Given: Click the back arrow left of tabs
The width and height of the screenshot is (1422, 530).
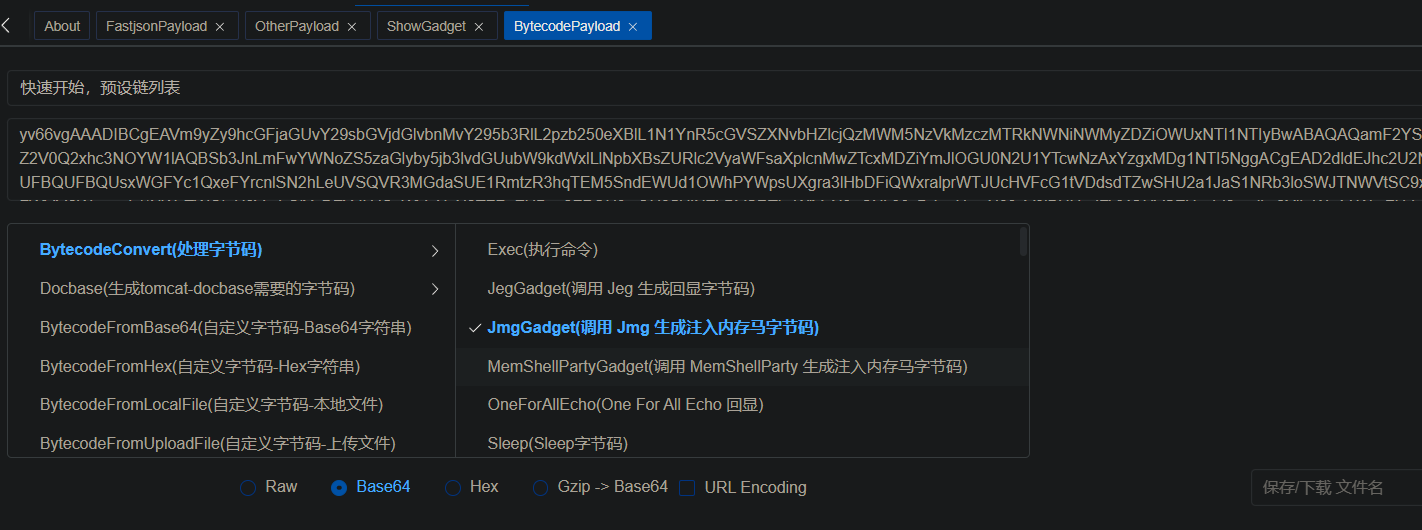Looking at the screenshot, I should click(6, 26).
